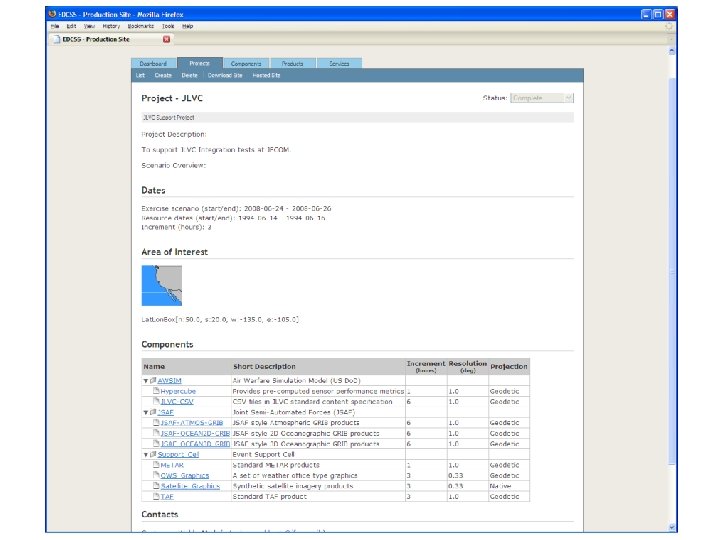Open the Bookmarks menu
The image size is (720, 540).
[141, 27]
